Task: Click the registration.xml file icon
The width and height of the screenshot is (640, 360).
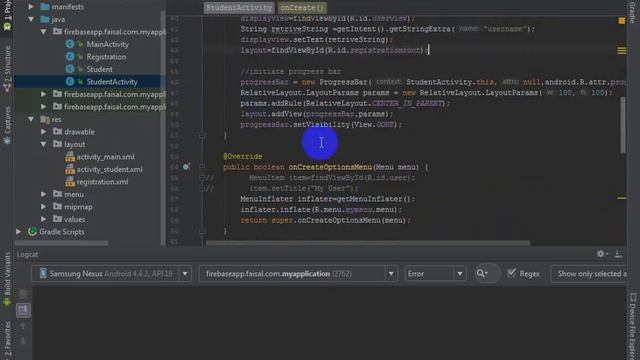Action: click(70, 182)
